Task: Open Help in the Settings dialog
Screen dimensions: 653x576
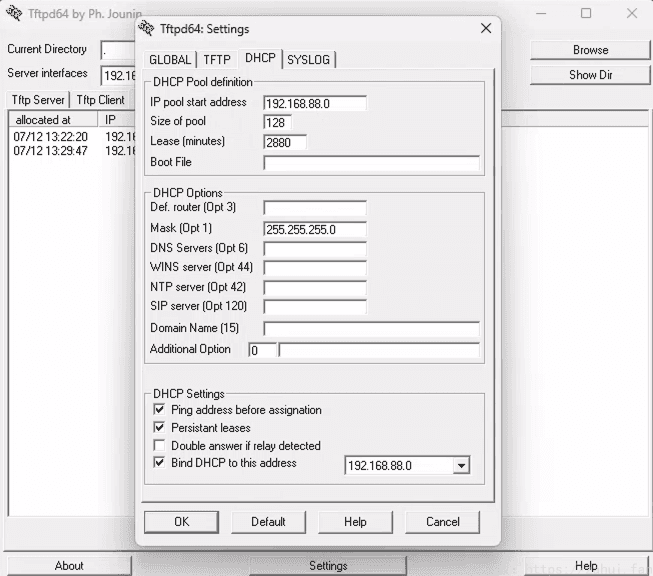Action: click(x=355, y=522)
